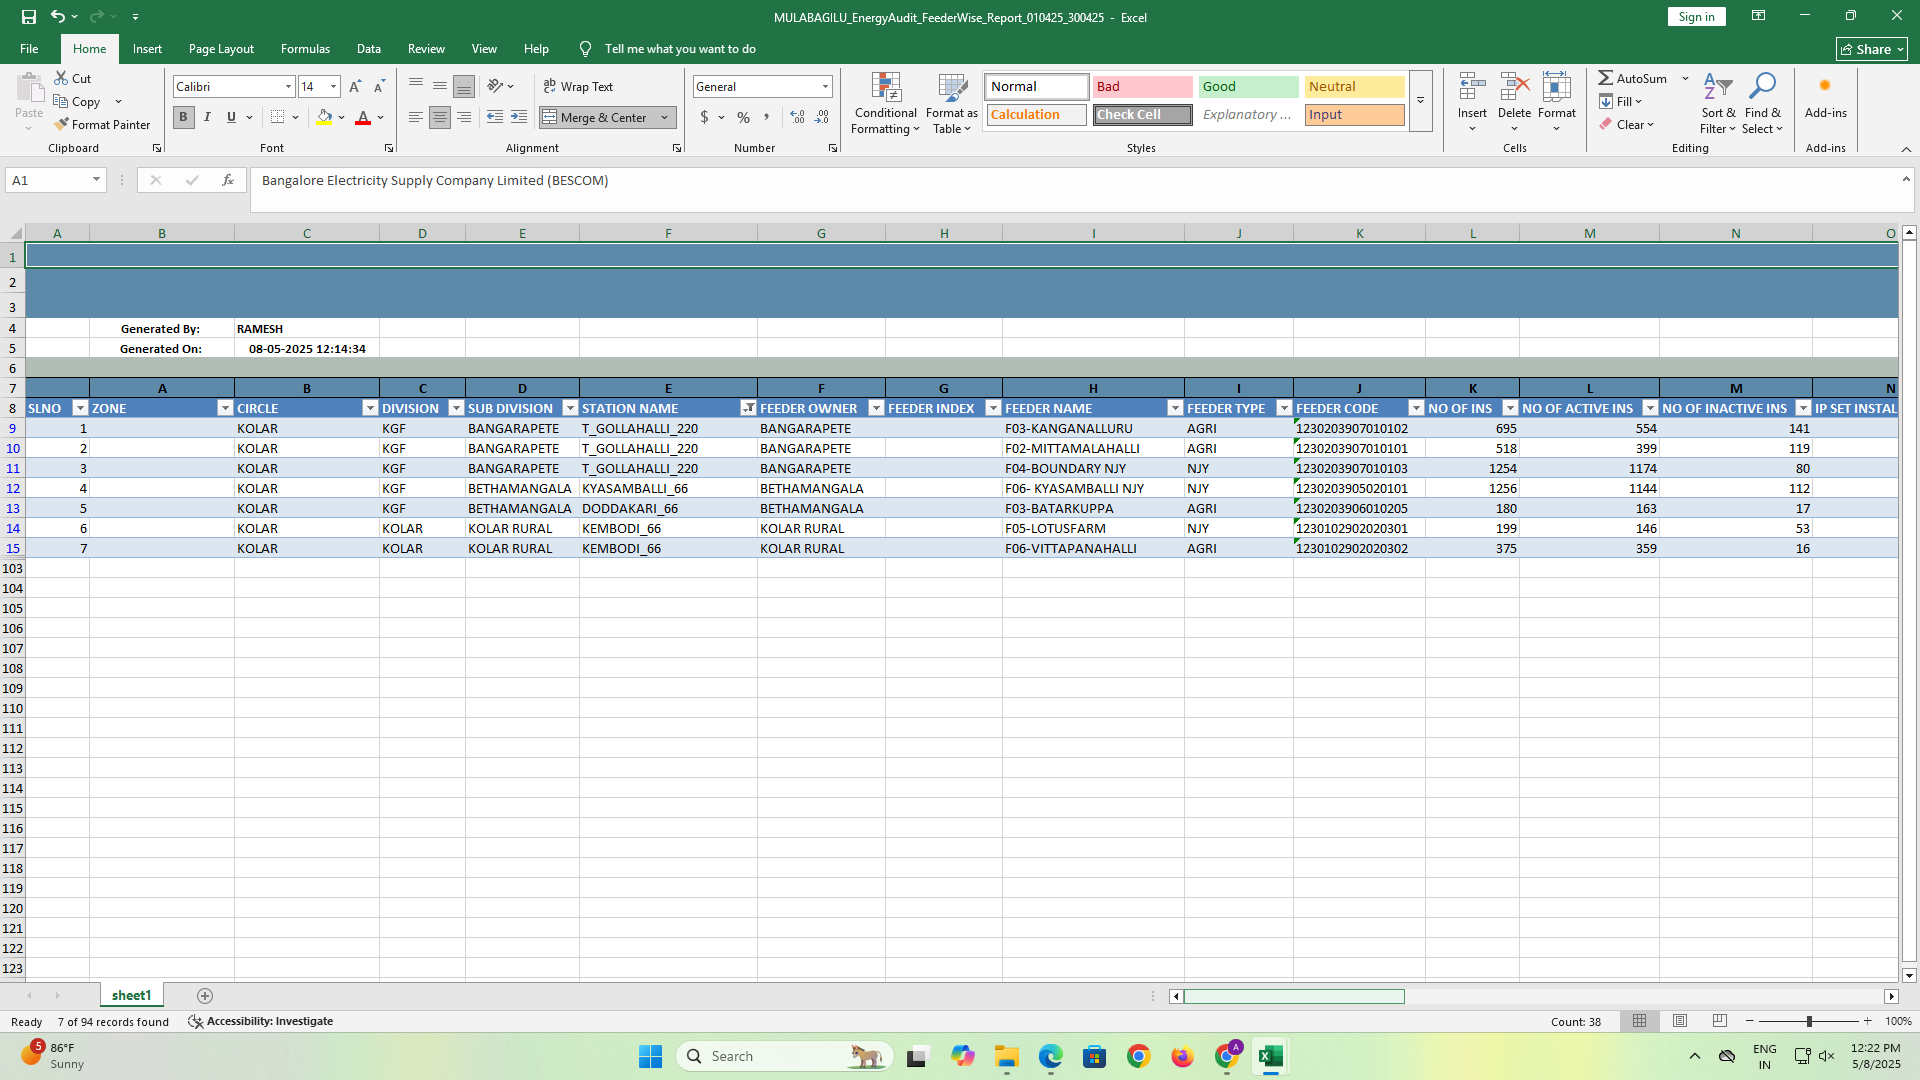Apply the yellow Fill Color swatch
The image size is (1920, 1080).
[324, 117]
